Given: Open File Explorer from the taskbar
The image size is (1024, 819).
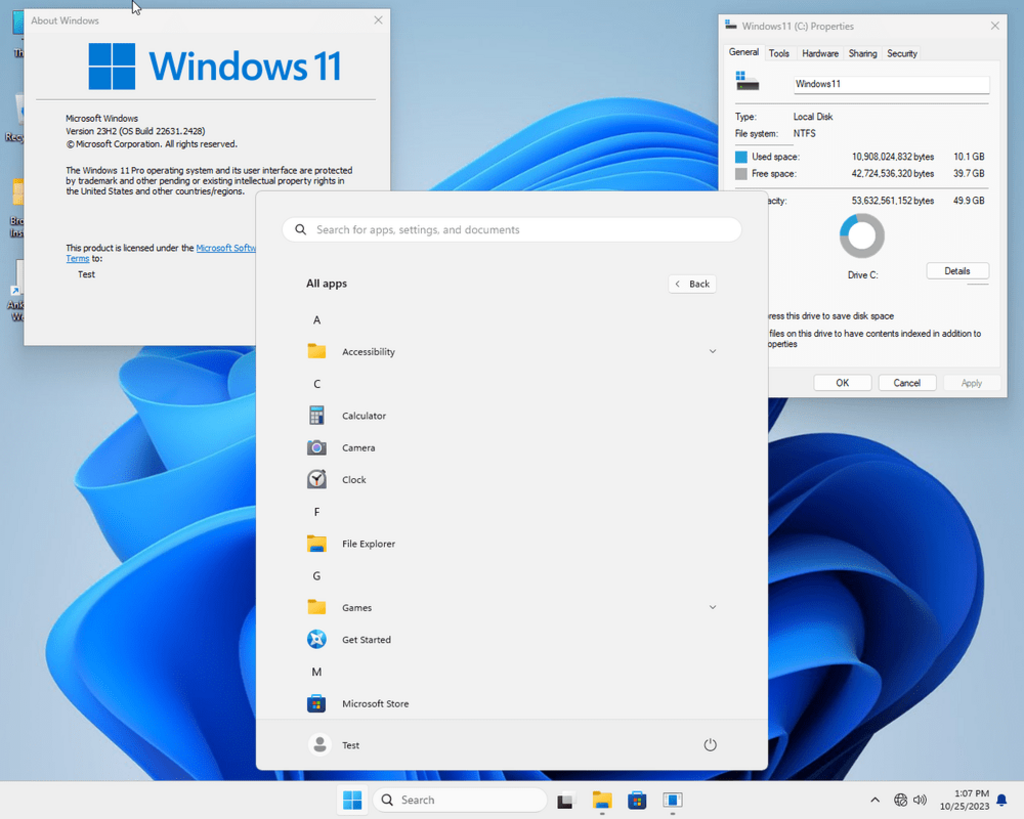Looking at the screenshot, I should (x=602, y=800).
